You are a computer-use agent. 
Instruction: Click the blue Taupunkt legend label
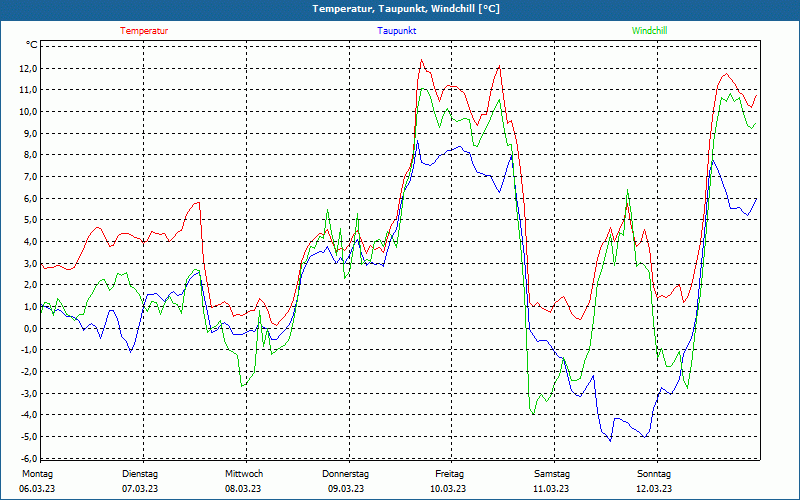[396, 31]
